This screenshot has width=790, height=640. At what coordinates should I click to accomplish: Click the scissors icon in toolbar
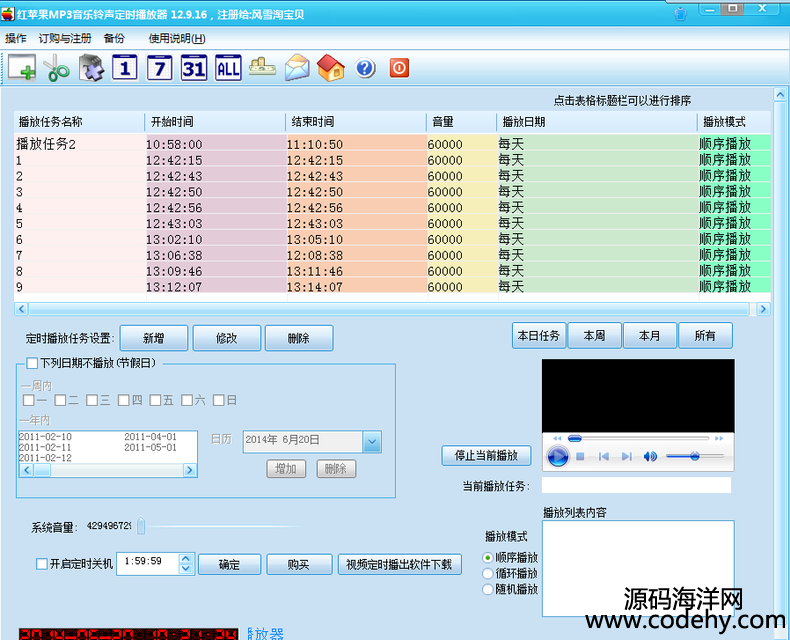[x=57, y=69]
